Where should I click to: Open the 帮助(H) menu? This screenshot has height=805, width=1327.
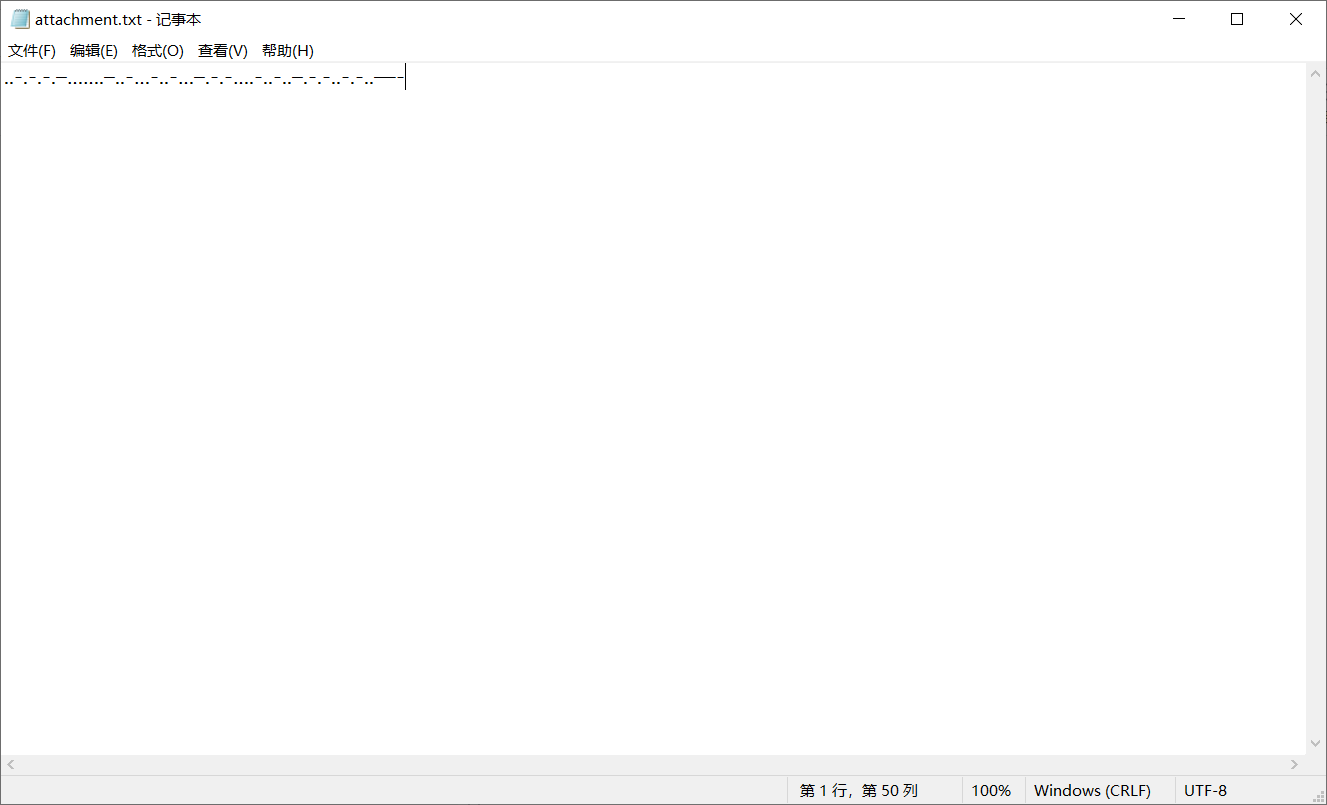288,51
